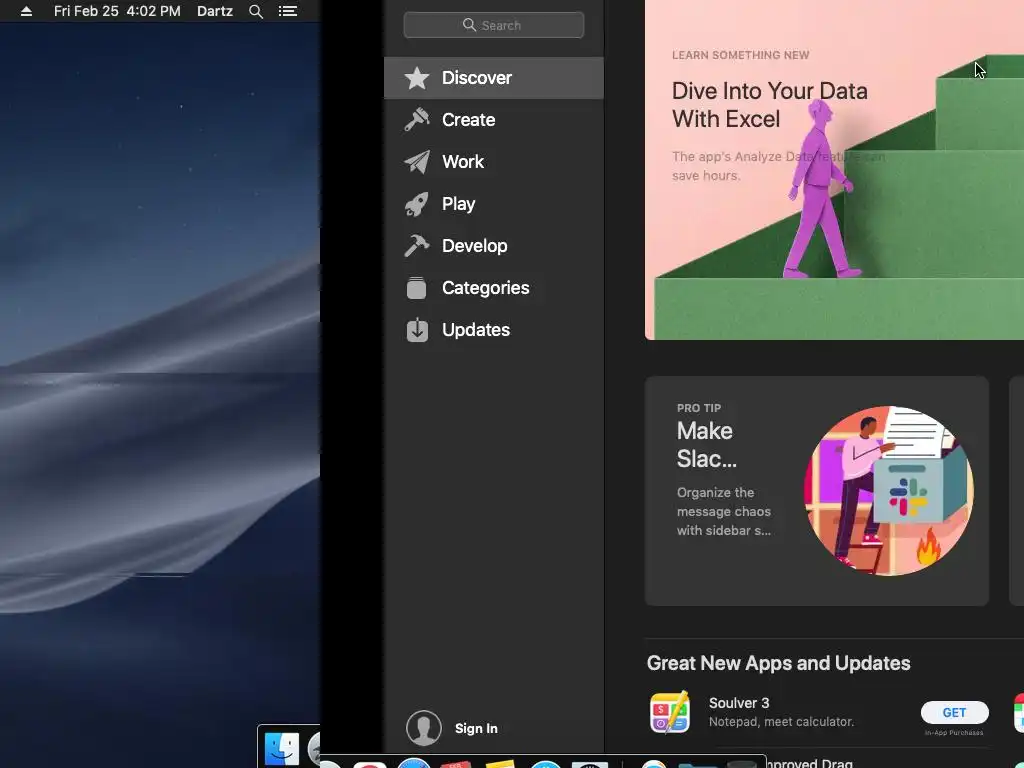Select Discover in the sidebar
This screenshot has height=768, width=1024.
pos(494,78)
